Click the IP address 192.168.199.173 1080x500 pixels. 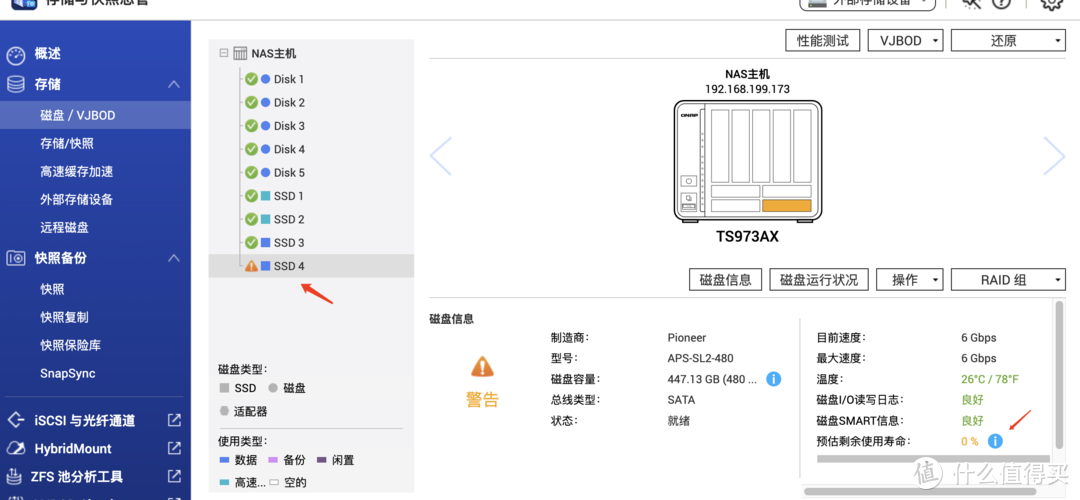(x=747, y=89)
